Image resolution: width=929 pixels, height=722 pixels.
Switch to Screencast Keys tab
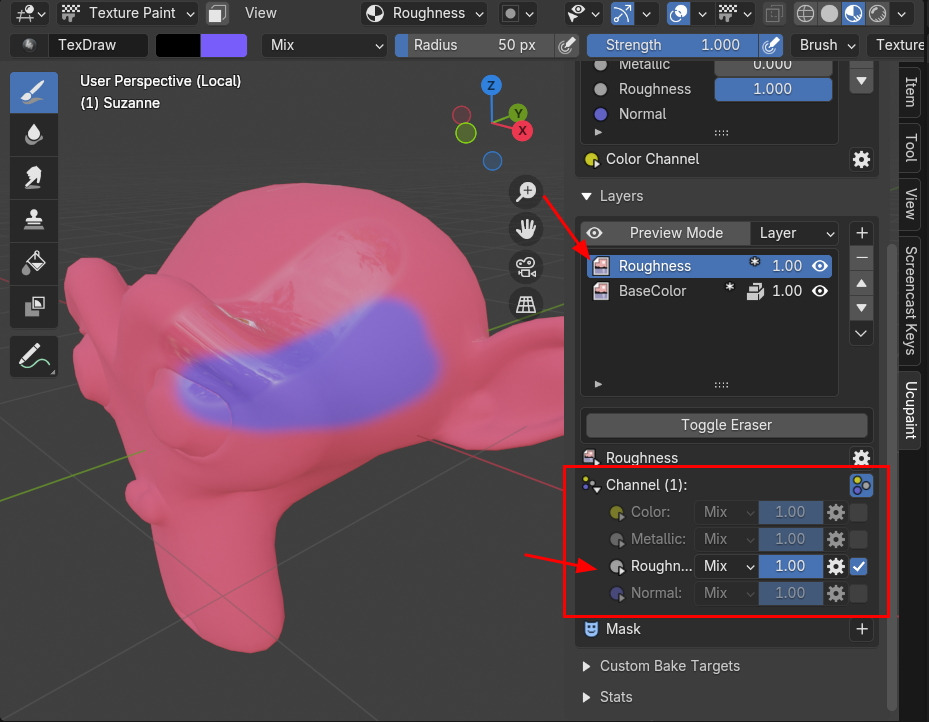[x=911, y=301]
